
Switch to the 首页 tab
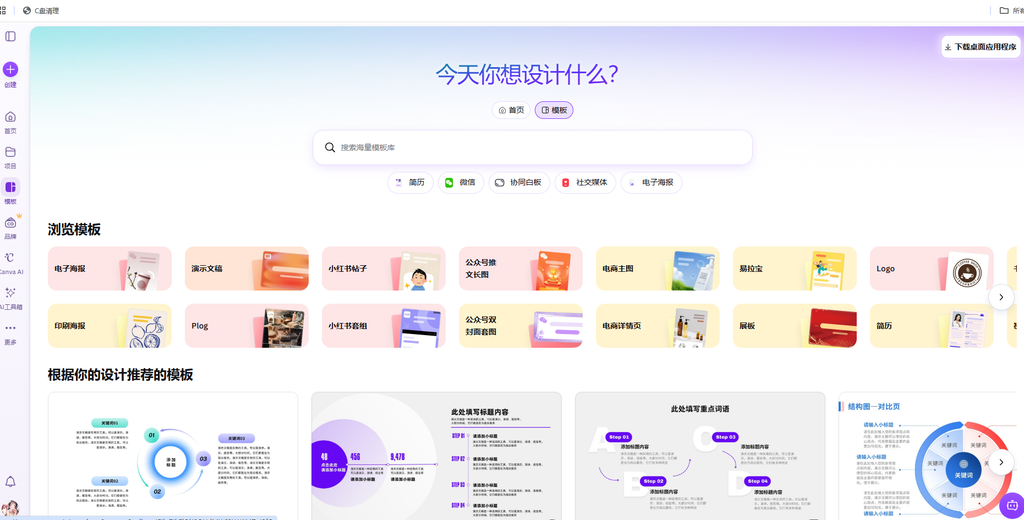[x=511, y=110]
